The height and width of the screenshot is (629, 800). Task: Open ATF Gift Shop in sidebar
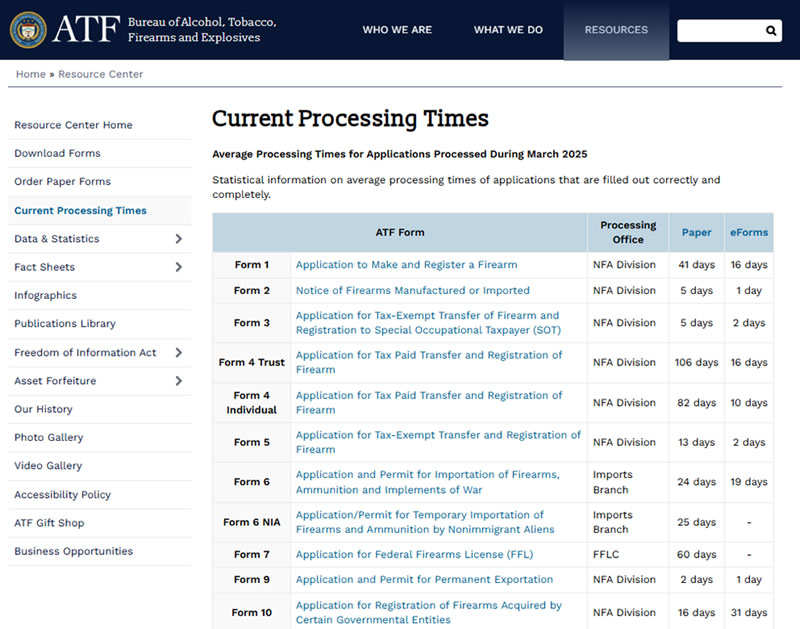click(49, 523)
